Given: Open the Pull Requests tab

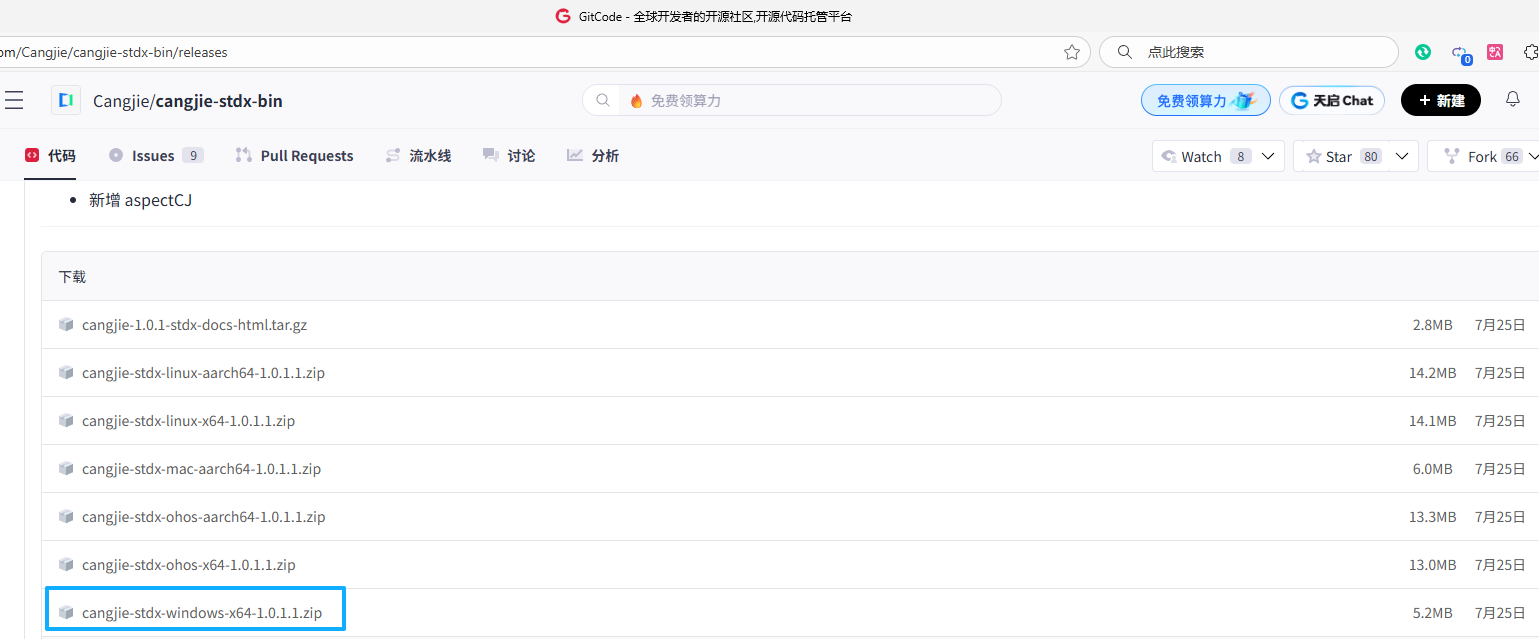Looking at the screenshot, I should tap(294, 156).
